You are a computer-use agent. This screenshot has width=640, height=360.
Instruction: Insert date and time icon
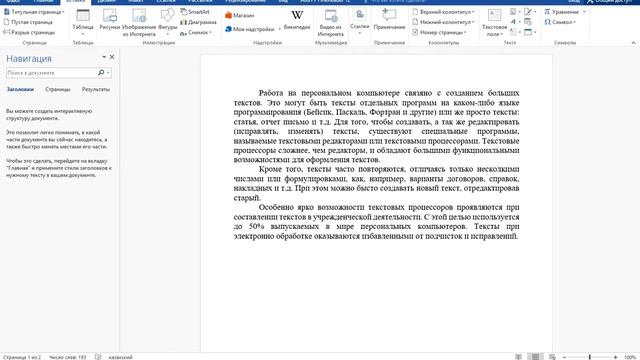(528, 22)
